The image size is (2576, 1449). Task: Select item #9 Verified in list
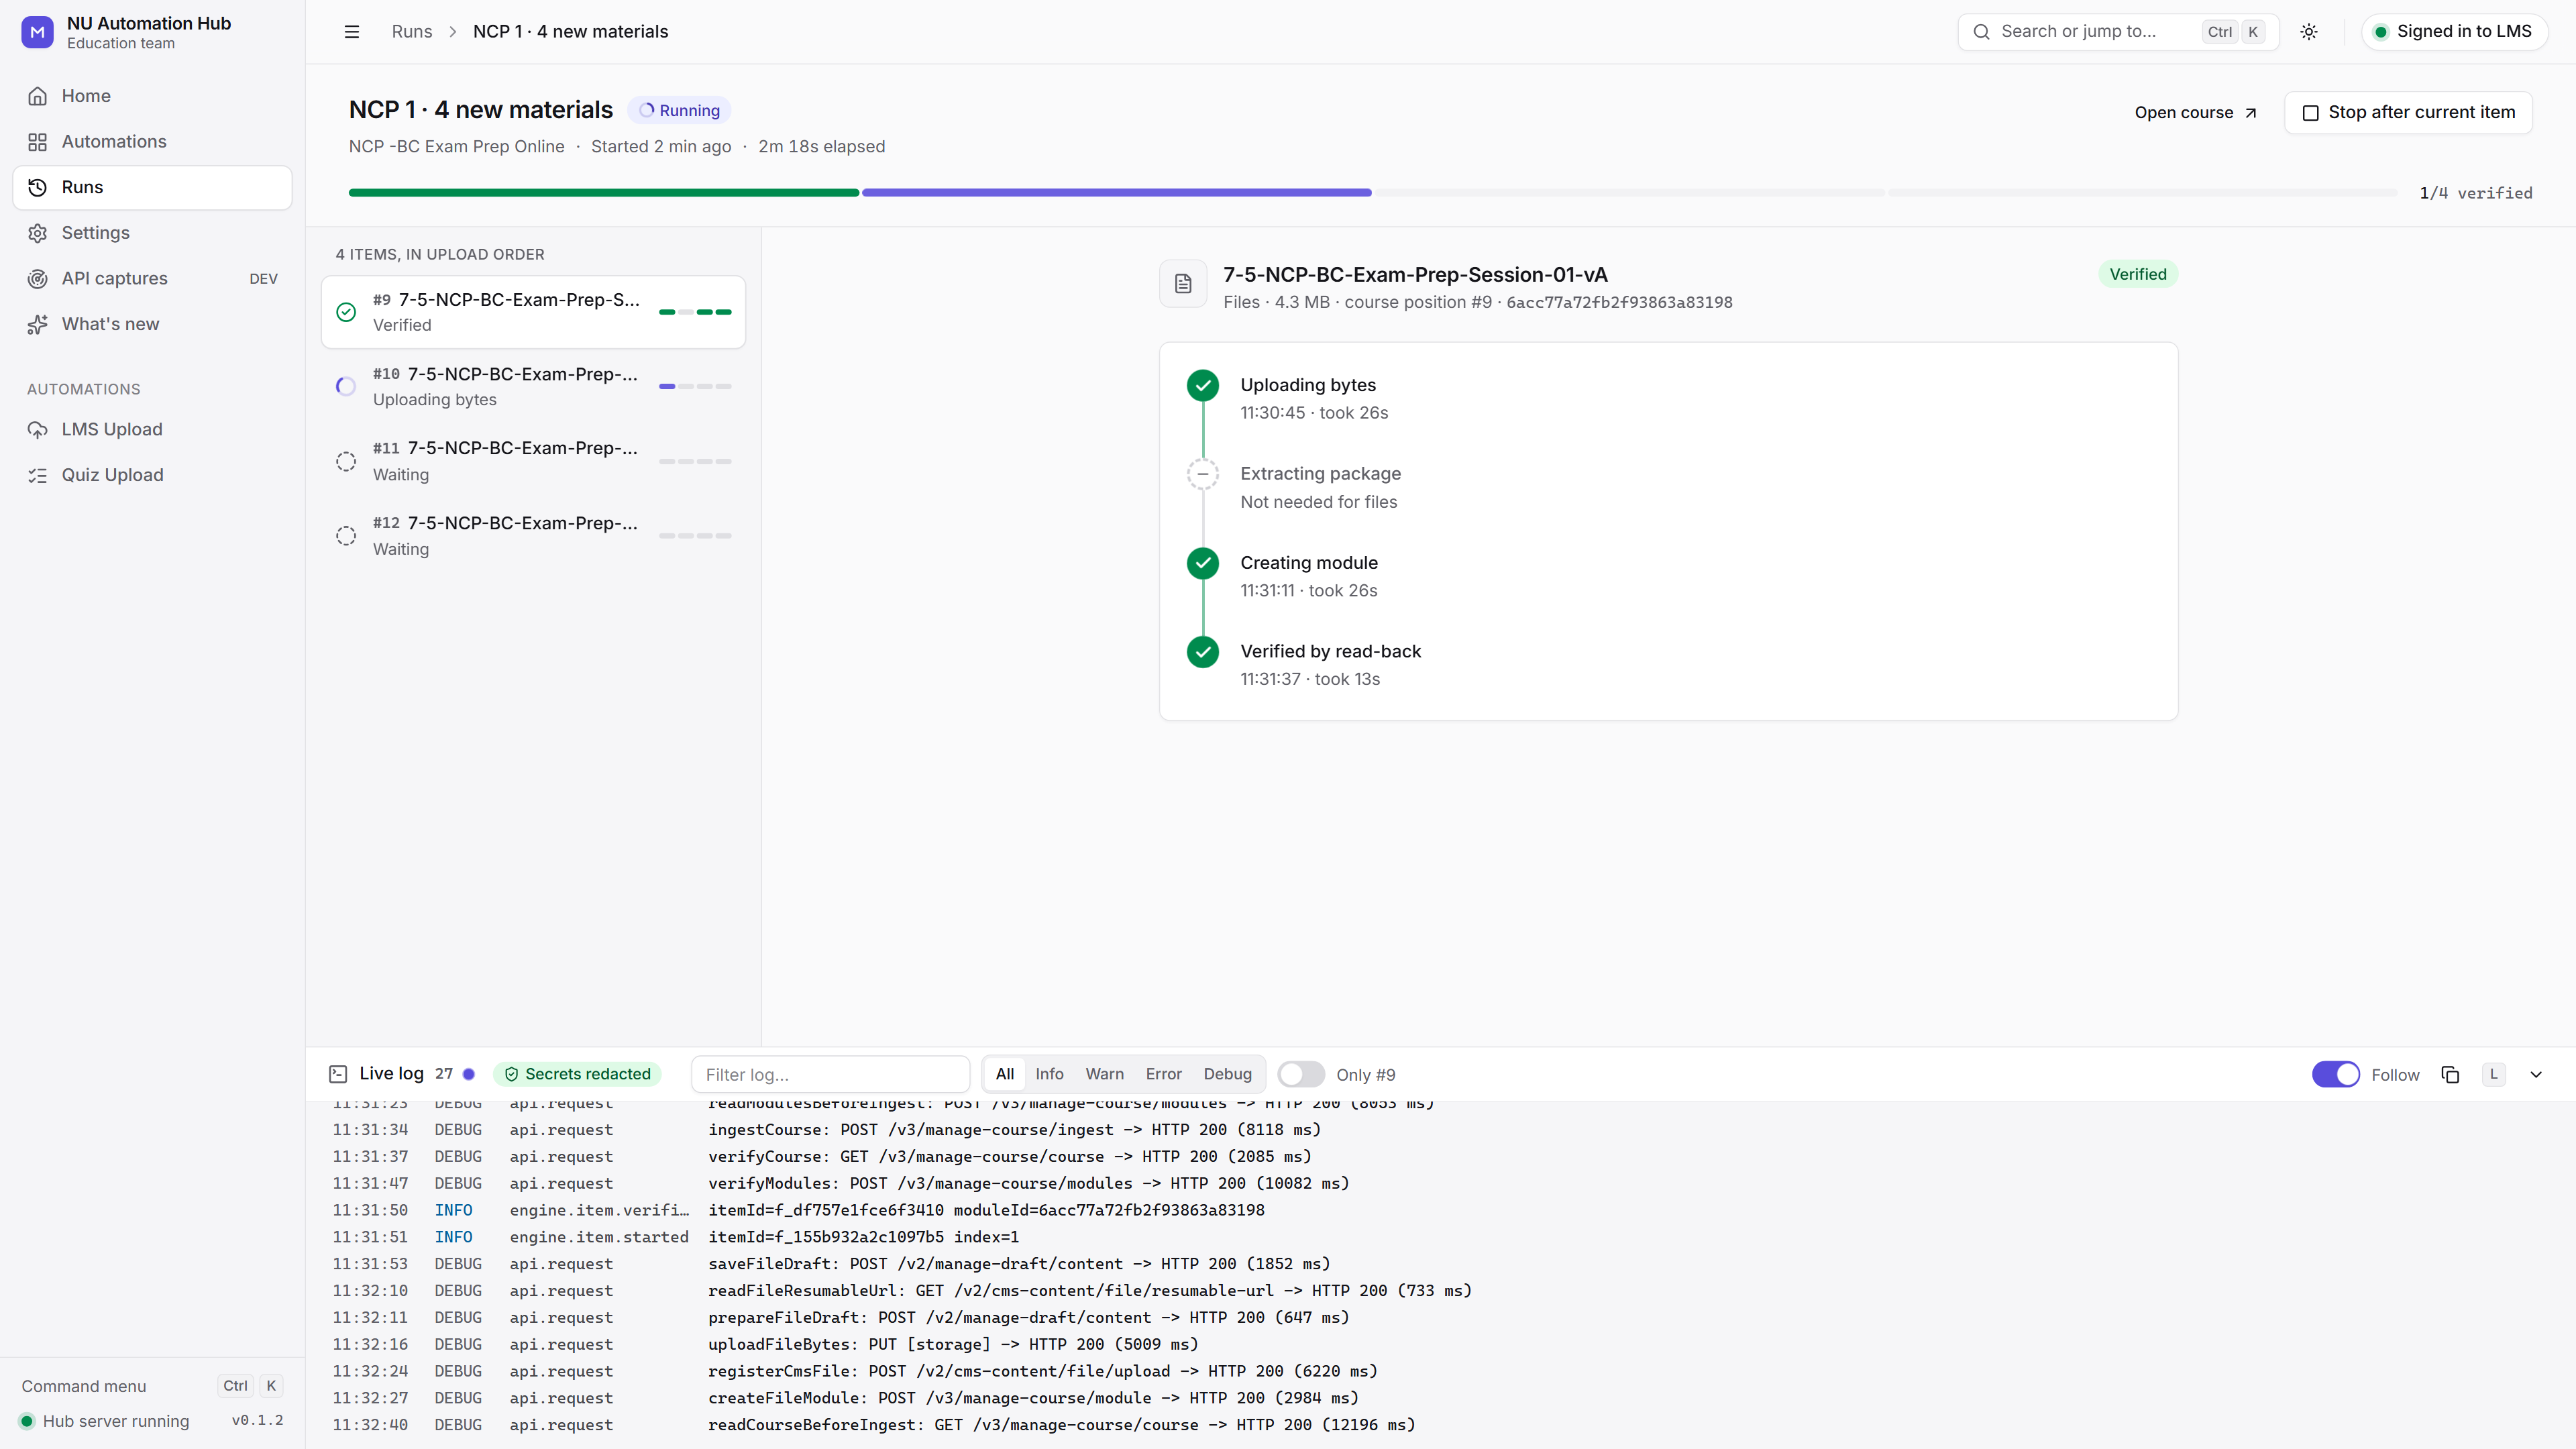(x=533, y=313)
